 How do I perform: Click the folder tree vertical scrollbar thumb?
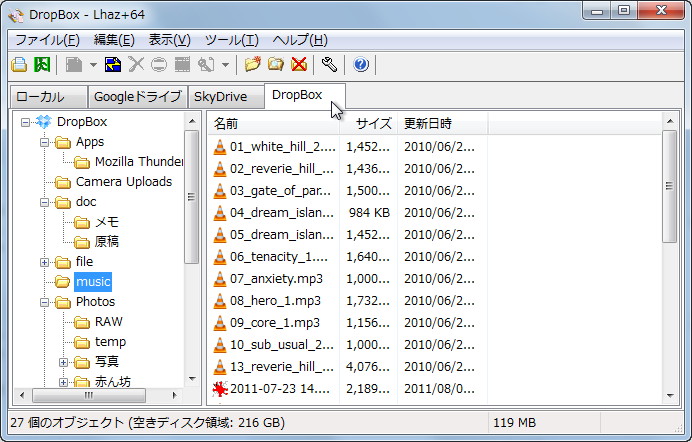click(x=191, y=197)
